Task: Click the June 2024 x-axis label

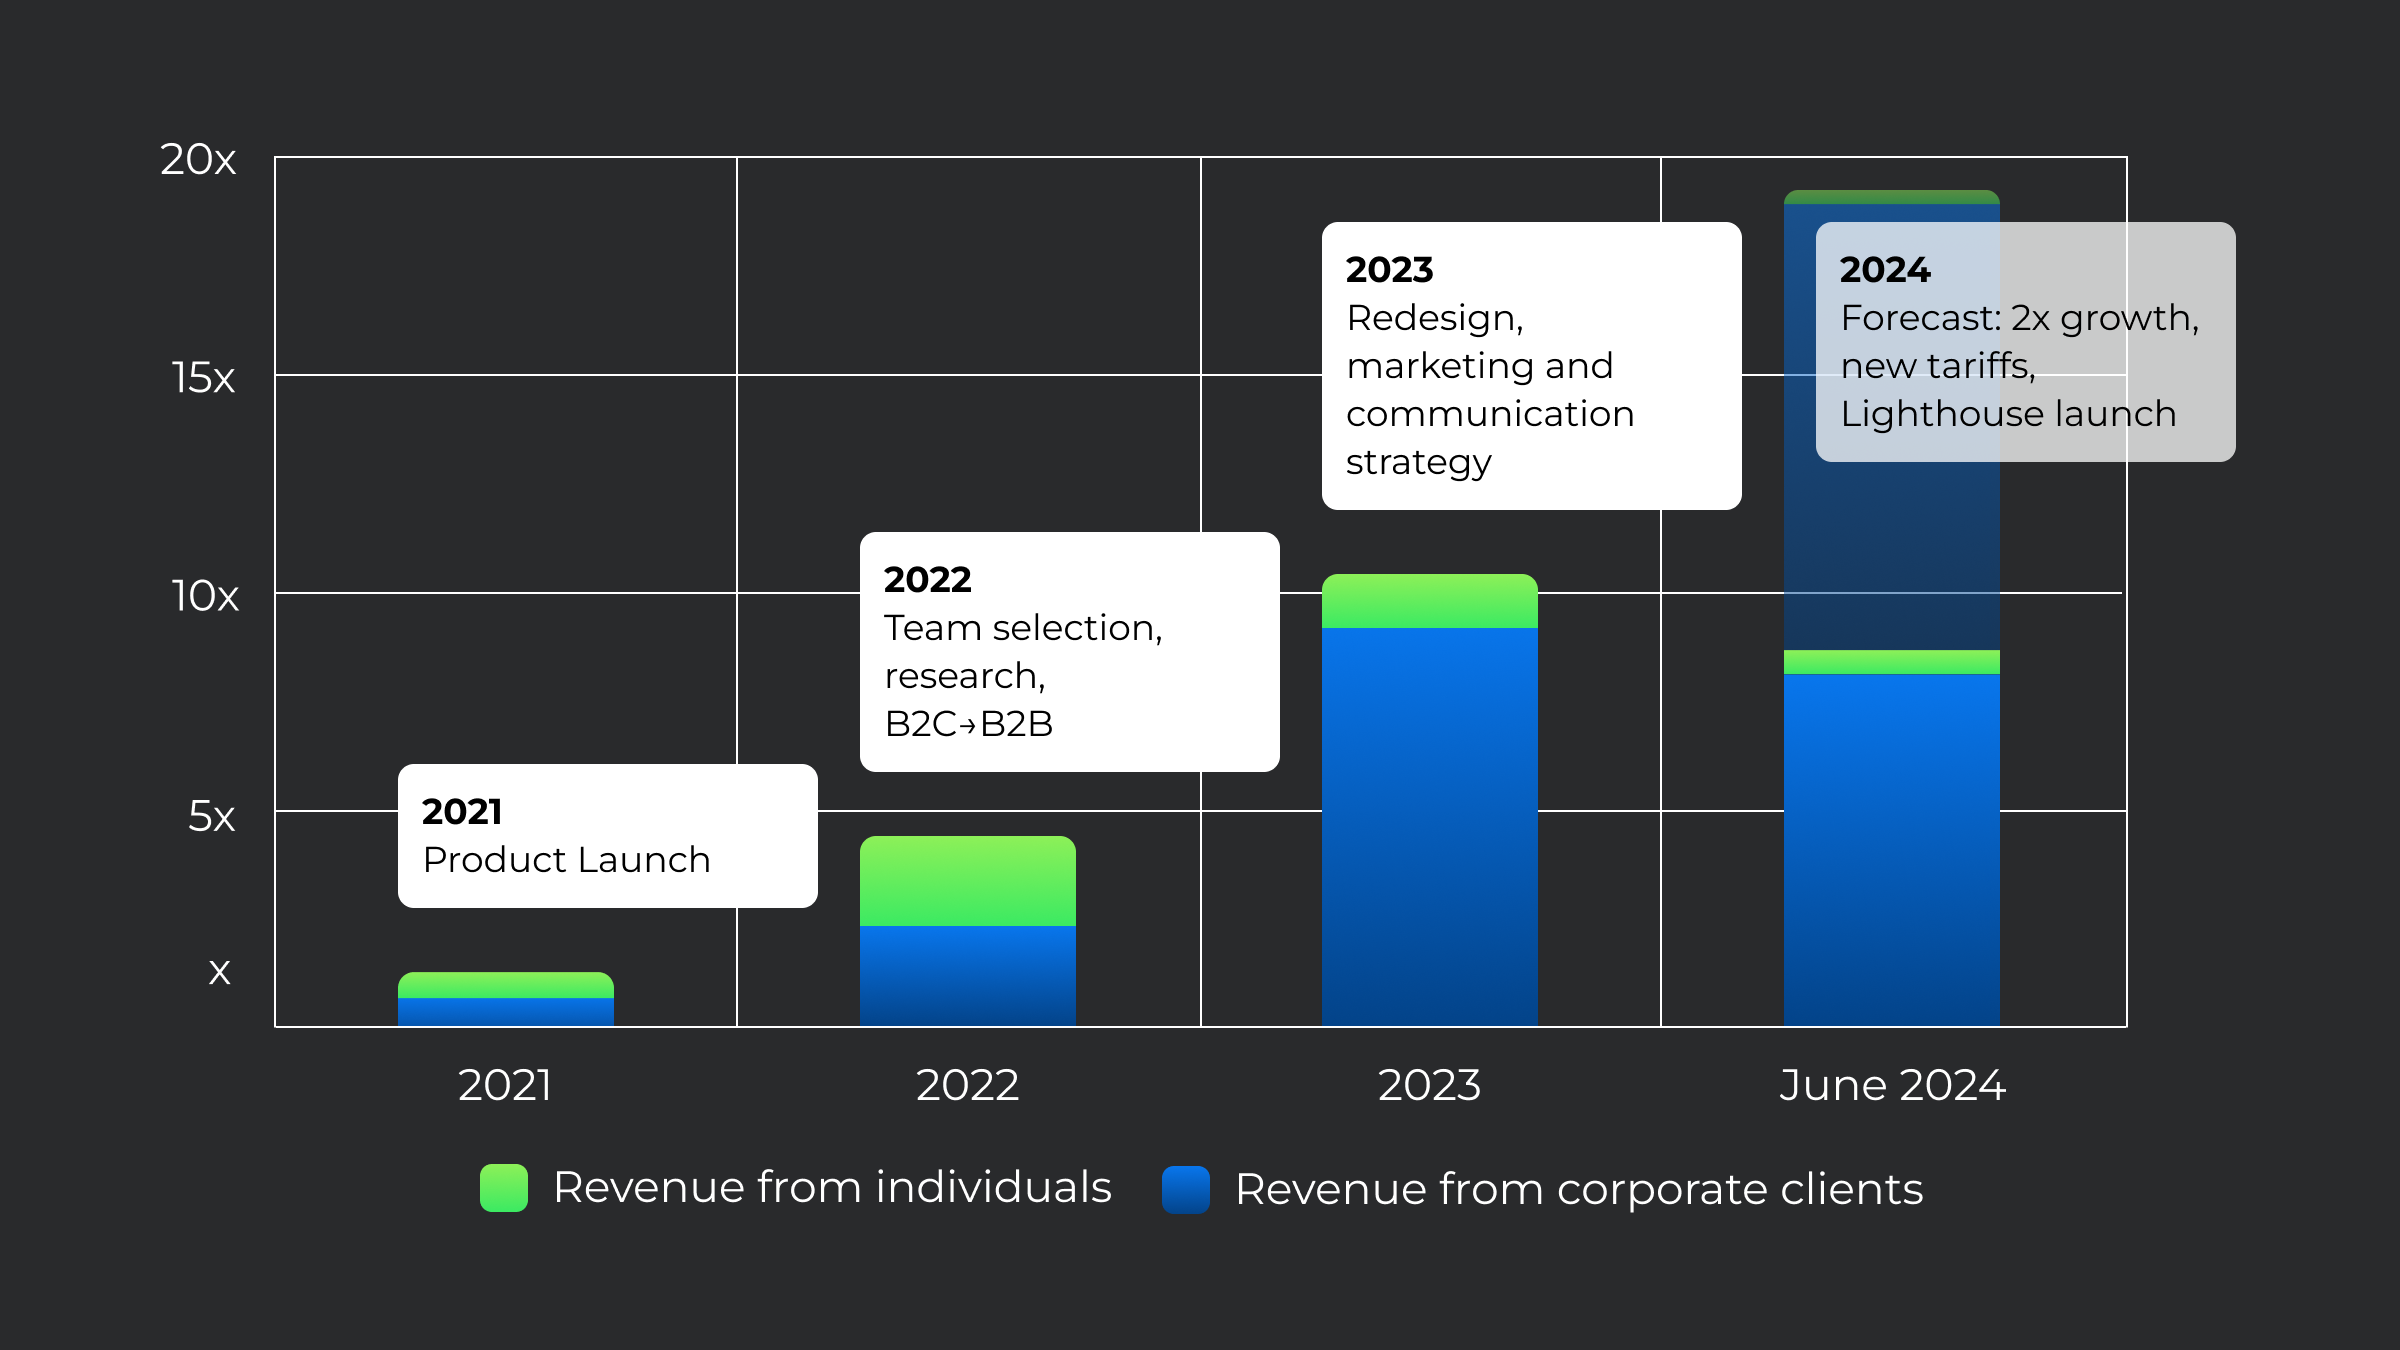Action: [1892, 1085]
